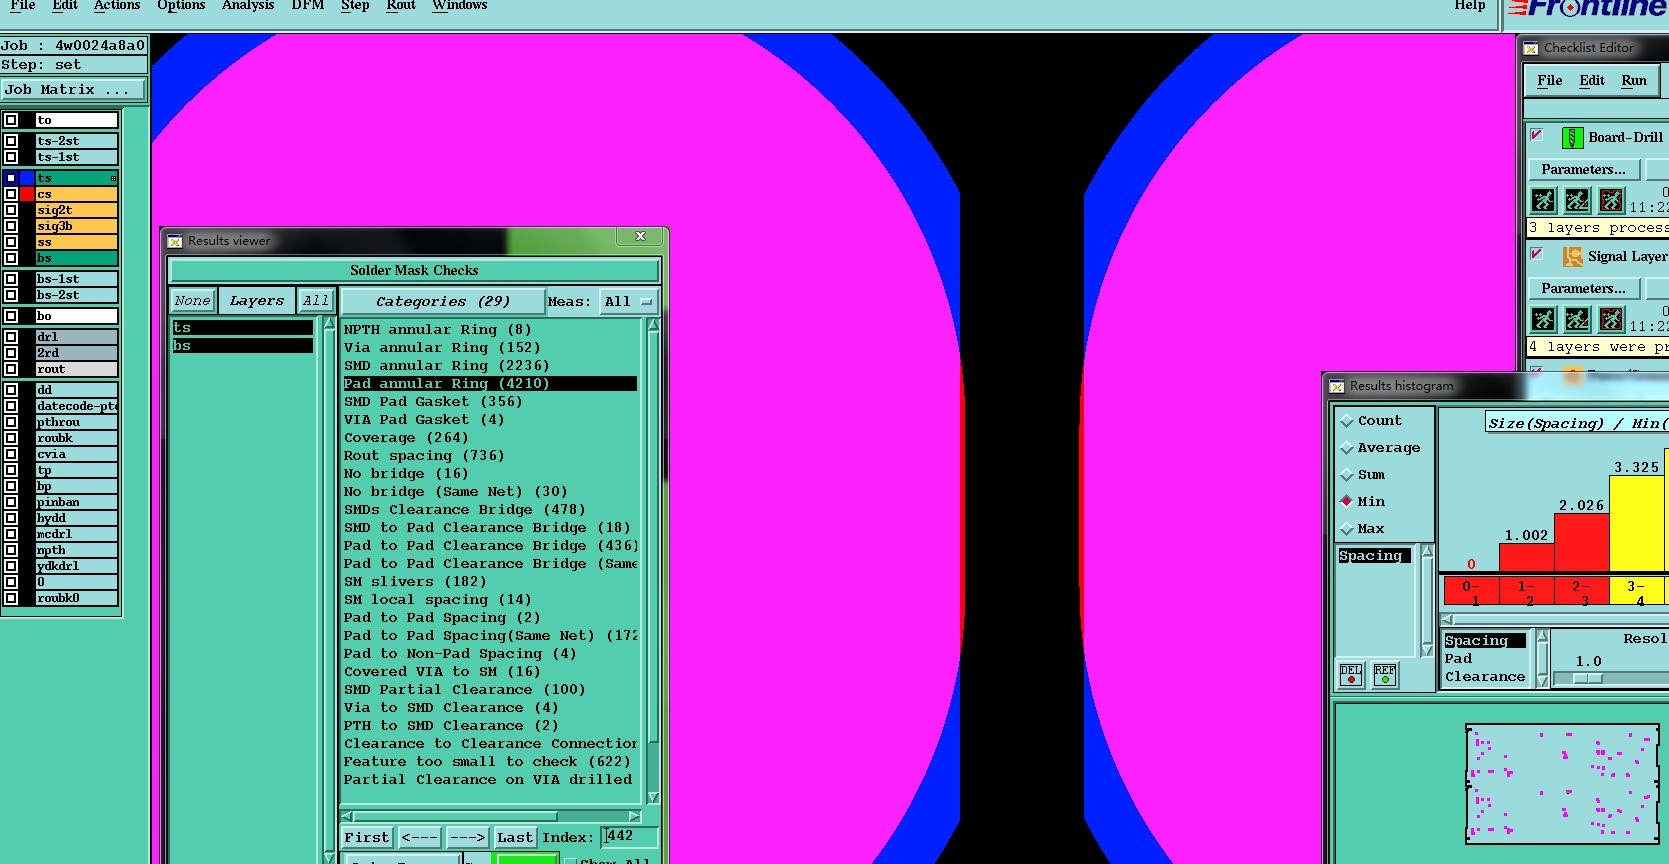
Task: Click the Index input field
Action: [x=630, y=837]
